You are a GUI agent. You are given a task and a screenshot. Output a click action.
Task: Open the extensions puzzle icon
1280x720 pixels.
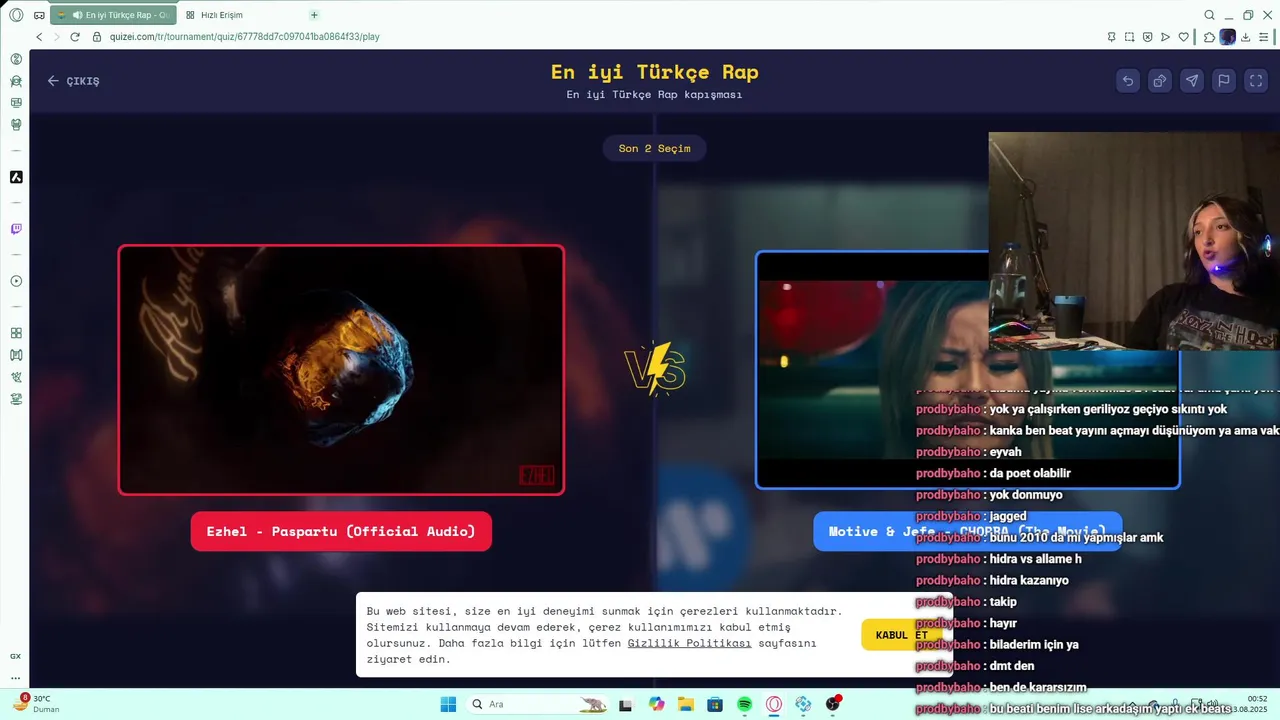1209,37
